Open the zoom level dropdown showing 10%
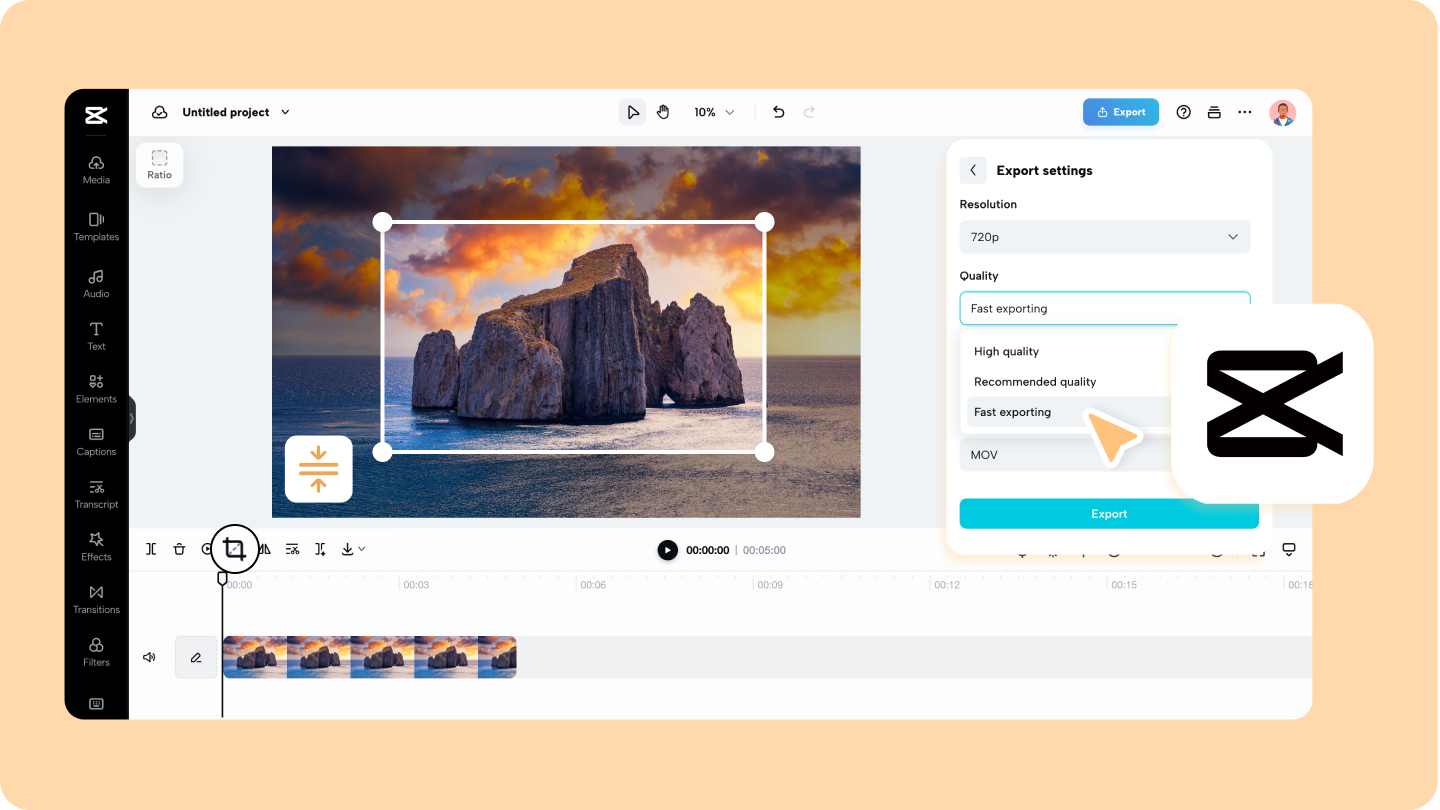The height and width of the screenshot is (810, 1440). click(x=713, y=112)
